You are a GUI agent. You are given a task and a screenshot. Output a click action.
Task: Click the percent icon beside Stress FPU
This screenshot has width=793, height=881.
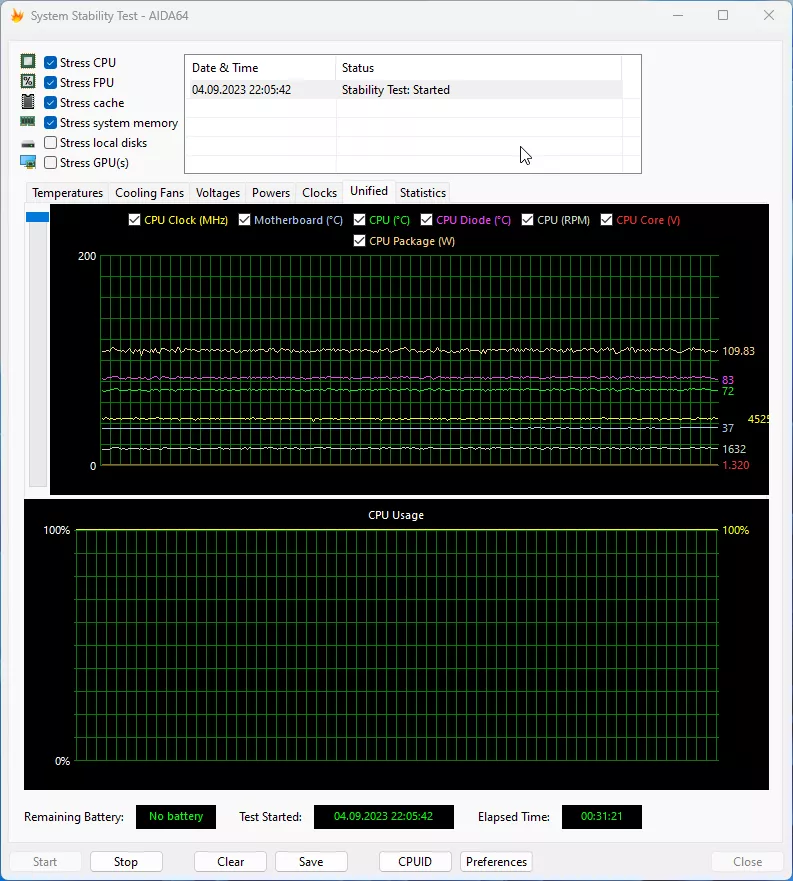(x=28, y=81)
